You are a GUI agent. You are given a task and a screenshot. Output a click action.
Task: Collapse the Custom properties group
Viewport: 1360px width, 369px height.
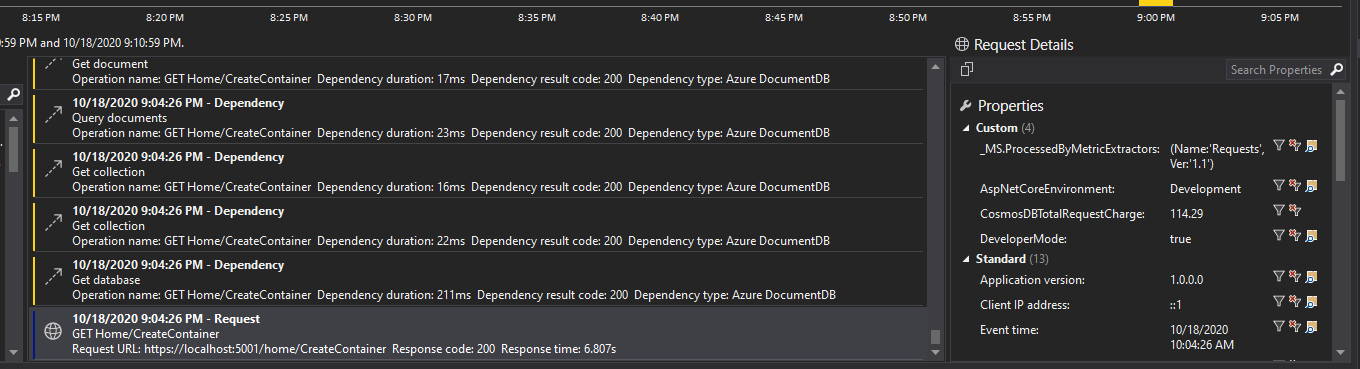click(966, 128)
